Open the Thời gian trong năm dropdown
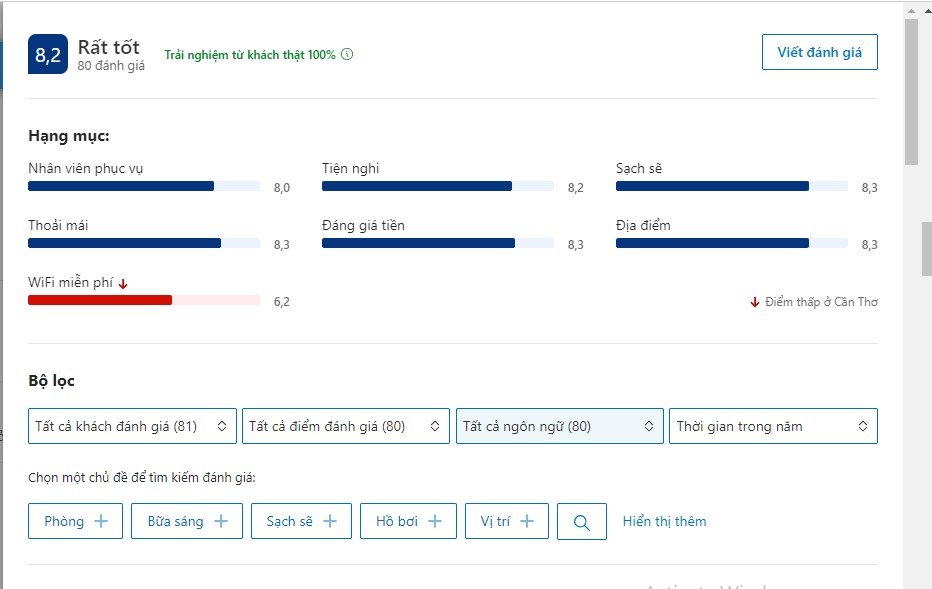This screenshot has width=932, height=589. tap(772, 426)
